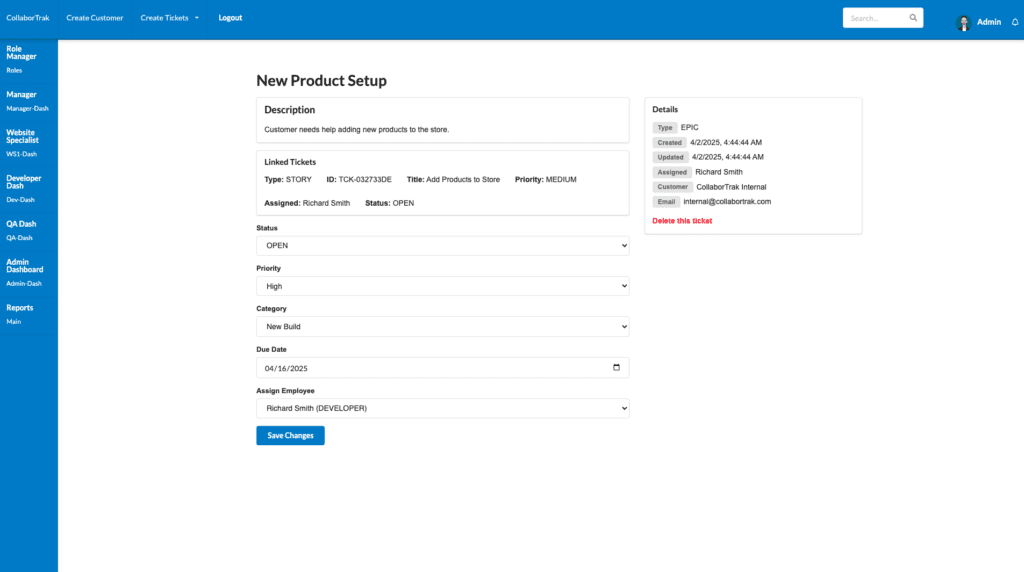Open the Assign Employee dropdown
The image size is (1024, 572).
click(442, 408)
